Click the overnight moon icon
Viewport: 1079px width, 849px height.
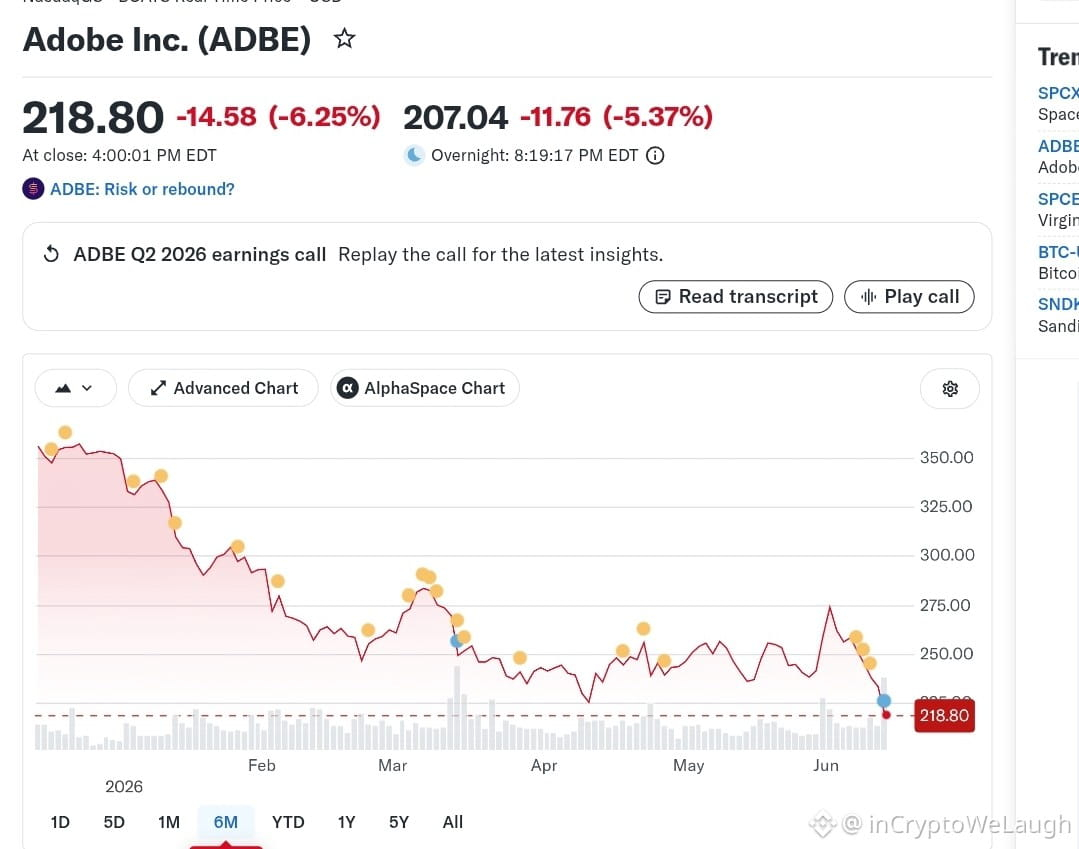[x=414, y=155]
